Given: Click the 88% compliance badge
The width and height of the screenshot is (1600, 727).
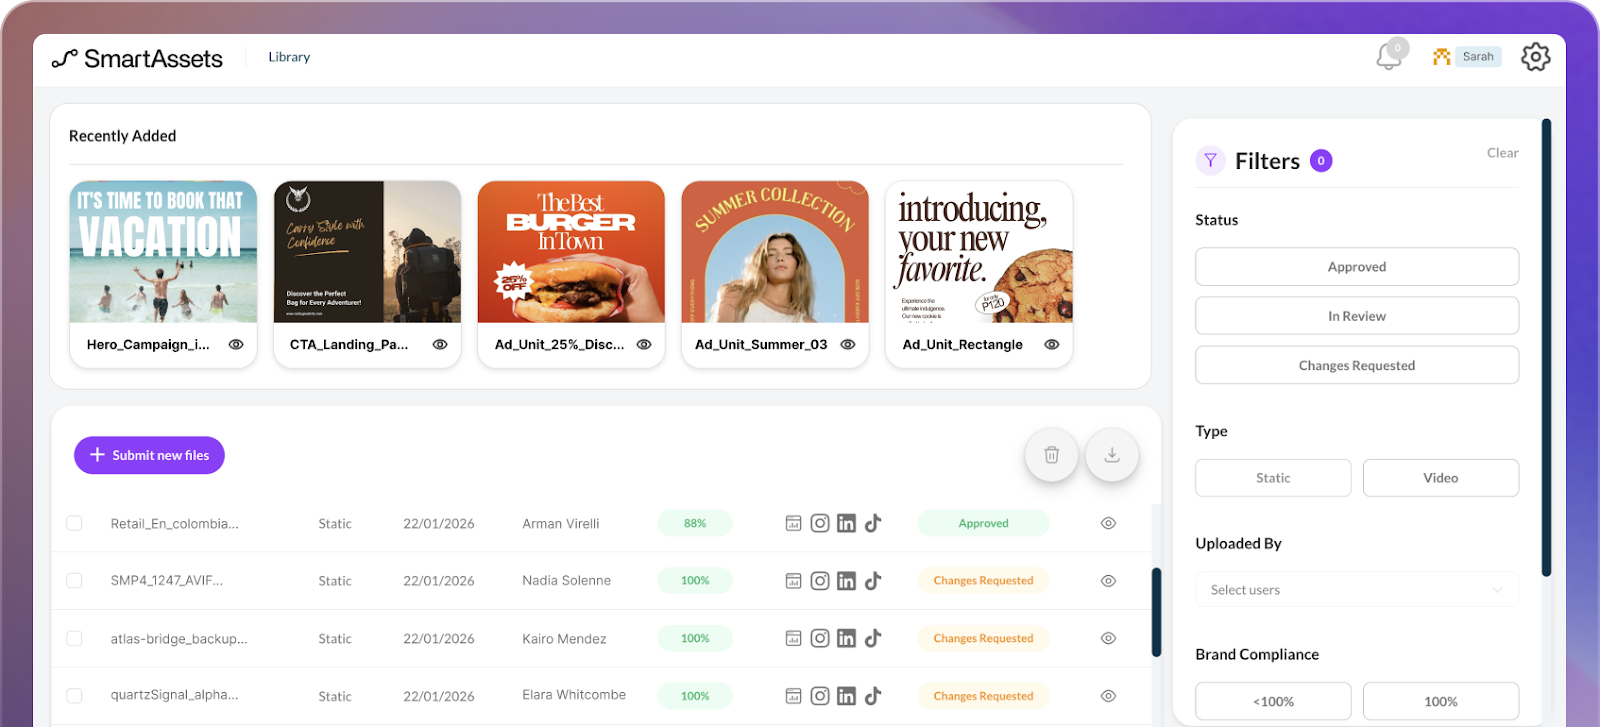Looking at the screenshot, I should point(695,523).
